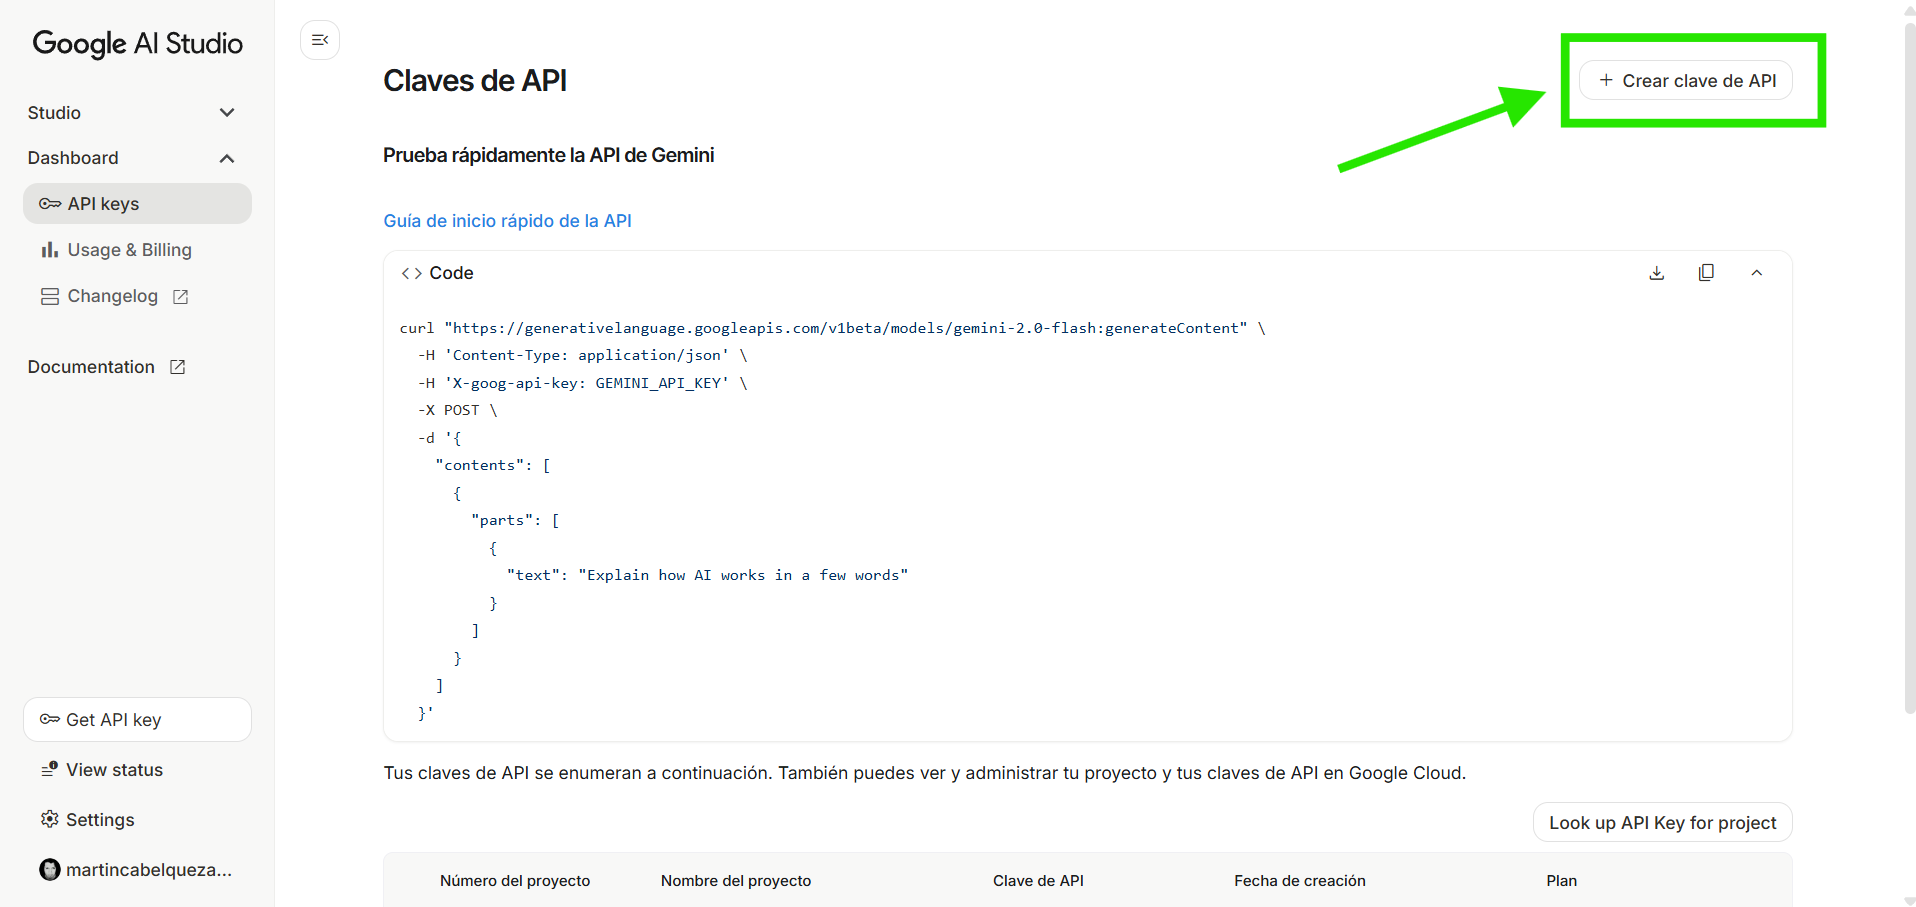1916x907 pixels.
Task: Click the Crear clave de API button
Action: [1686, 80]
